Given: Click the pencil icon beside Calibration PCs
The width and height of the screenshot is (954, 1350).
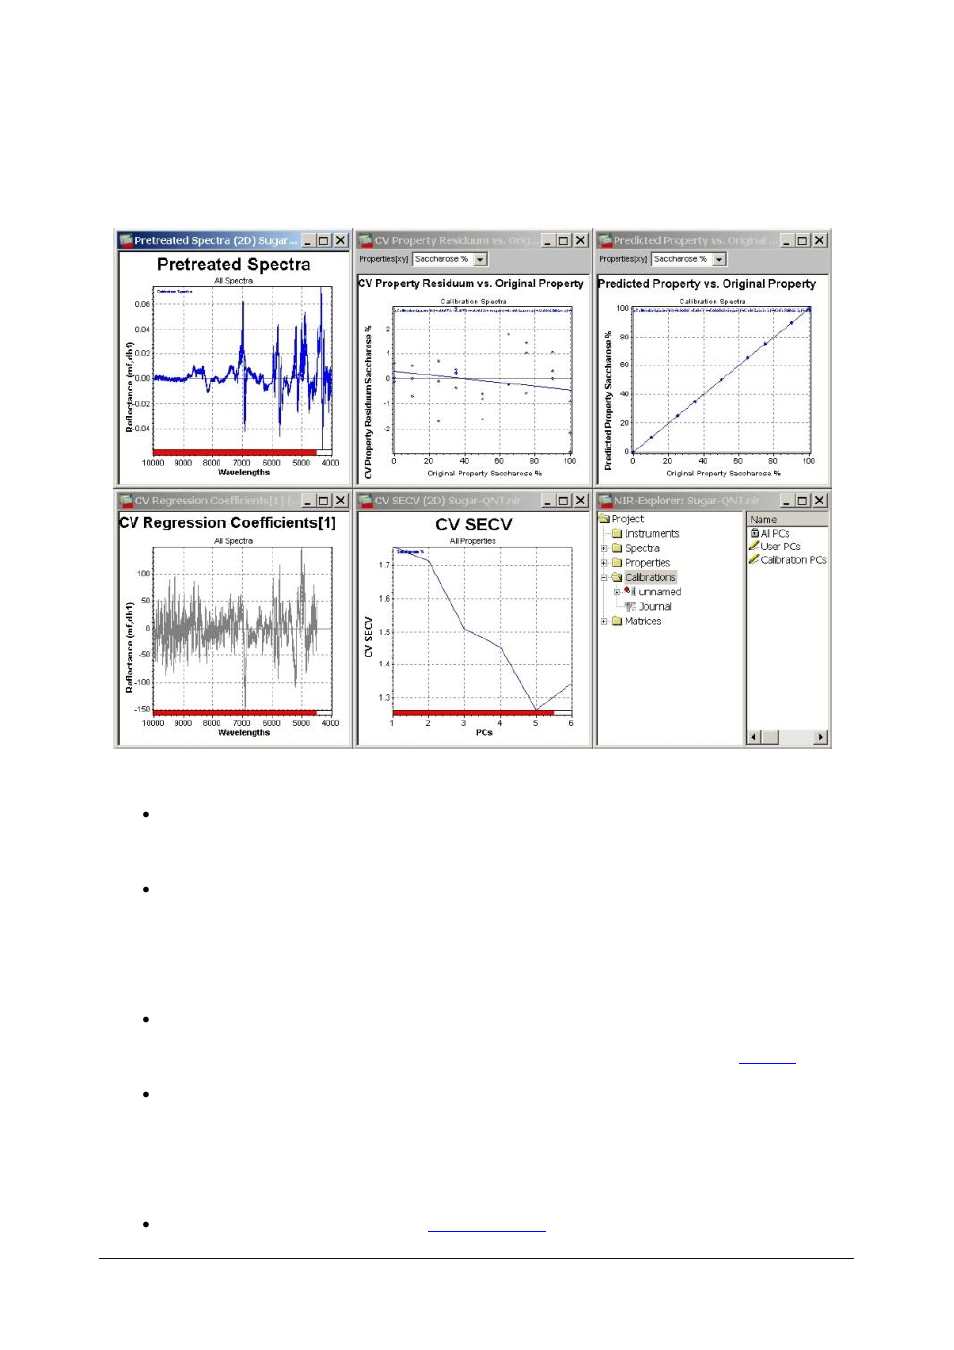Looking at the screenshot, I should tap(754, 560).
